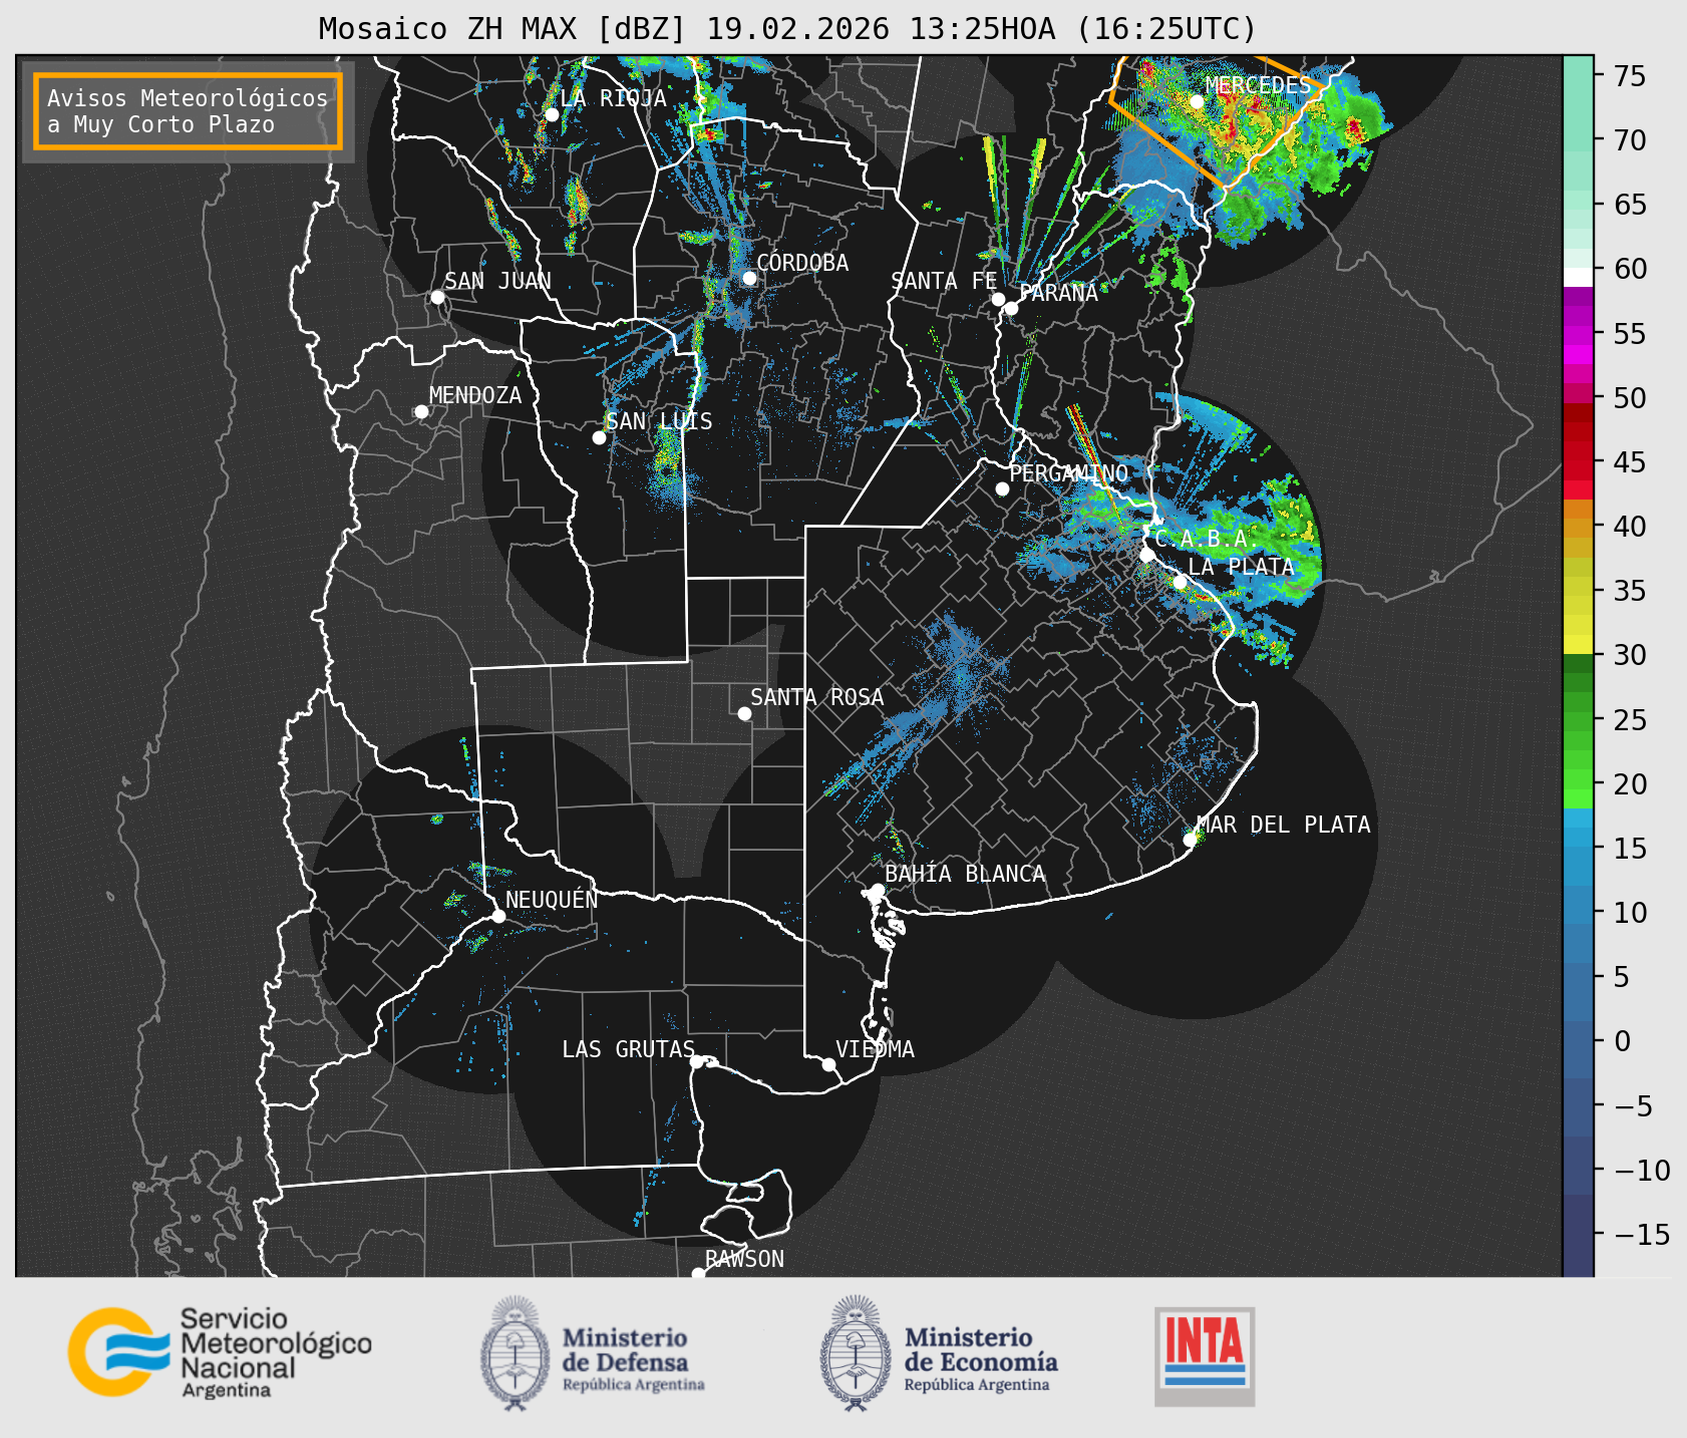Pick the Las Grutas marker dot

pos(697,1062)
